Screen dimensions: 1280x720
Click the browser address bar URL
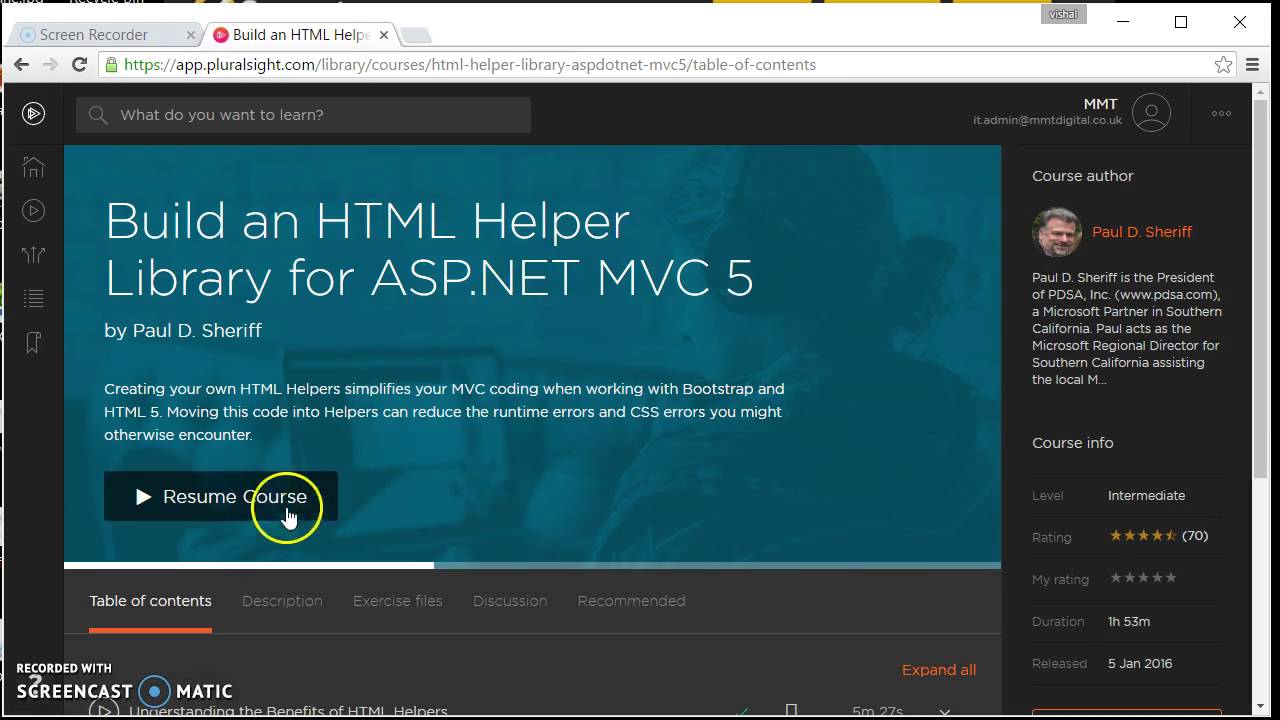coord(470,64)
